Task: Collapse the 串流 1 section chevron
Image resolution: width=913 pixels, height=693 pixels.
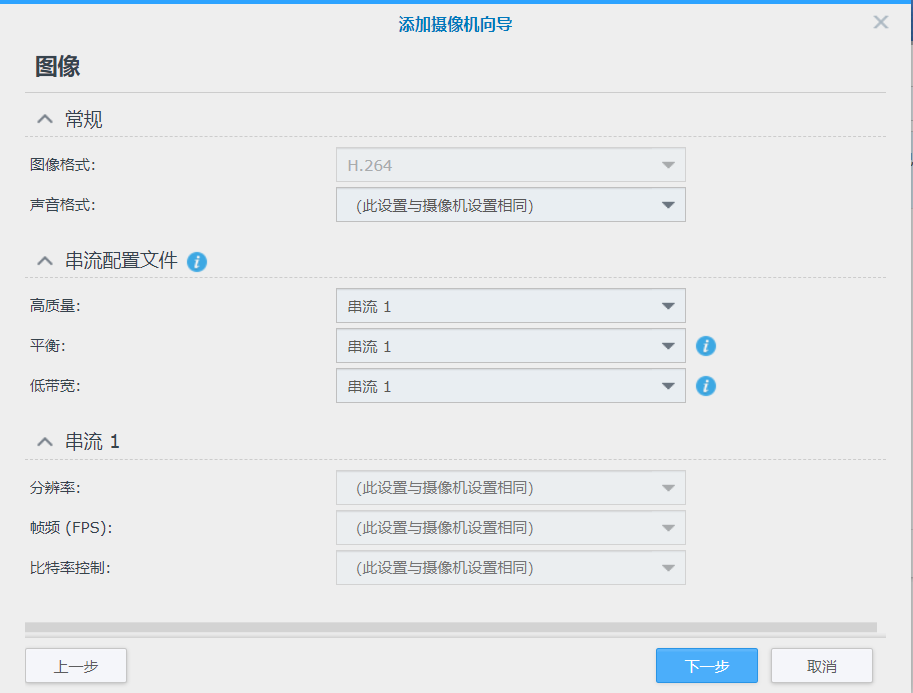Action: pos(45,442)
